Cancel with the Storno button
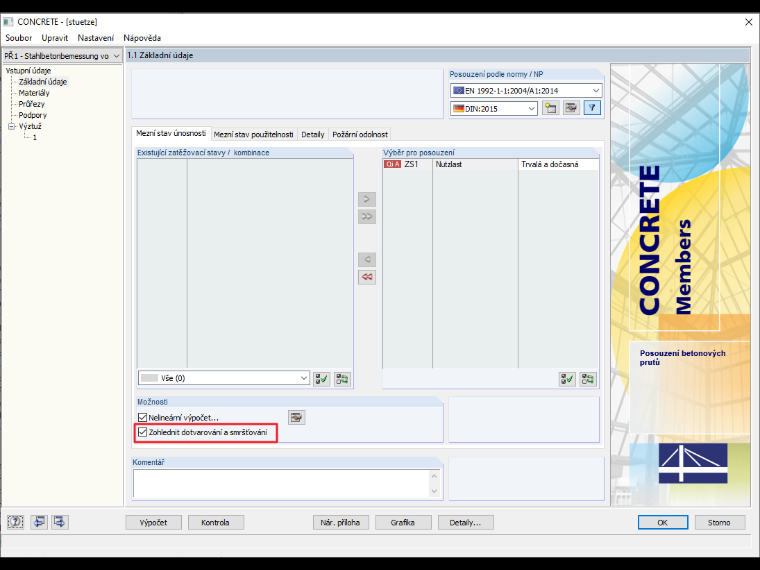The height and width of the screenshot is (570, 760). tap(719, 522)
